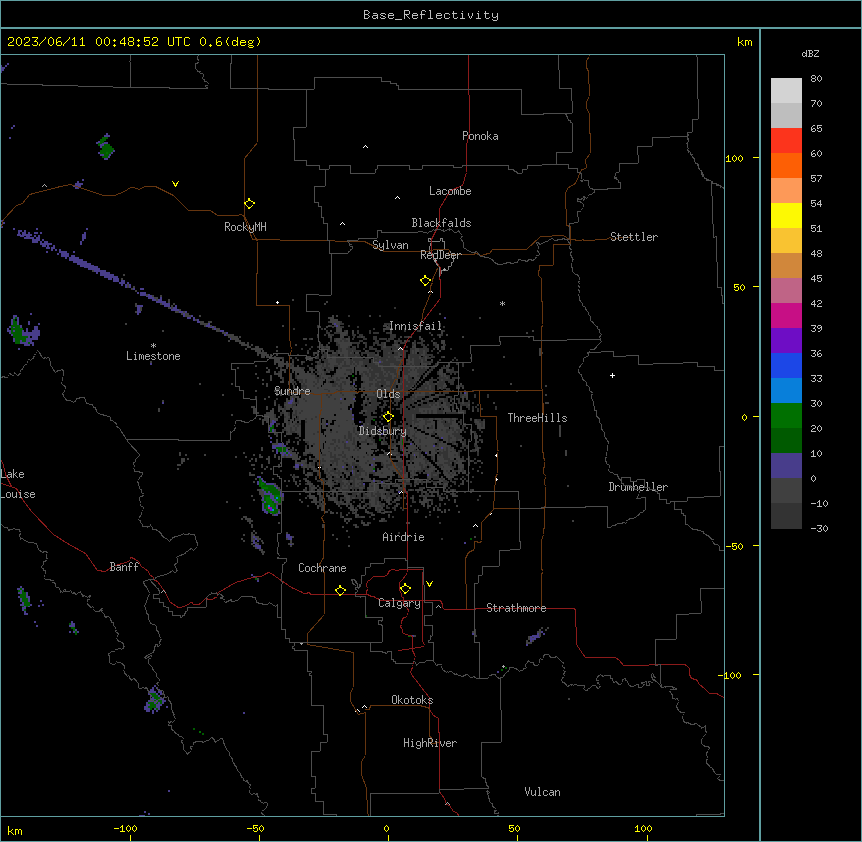Click the km unit label in the top right

[744, 42]
